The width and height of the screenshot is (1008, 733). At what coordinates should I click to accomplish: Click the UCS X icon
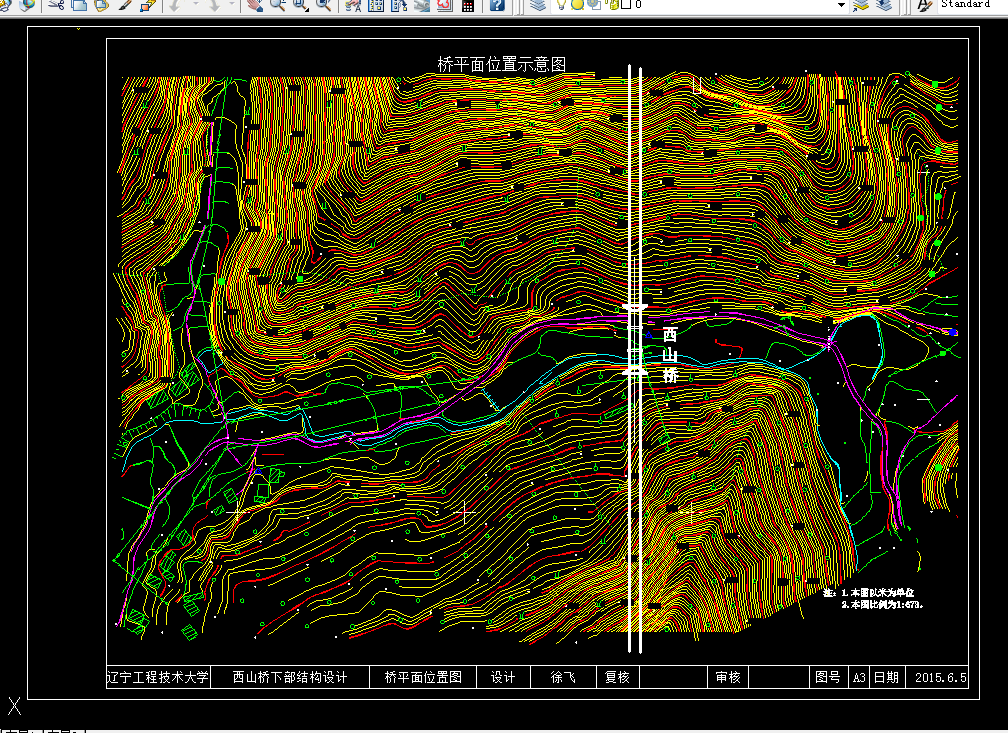point(14,706)
